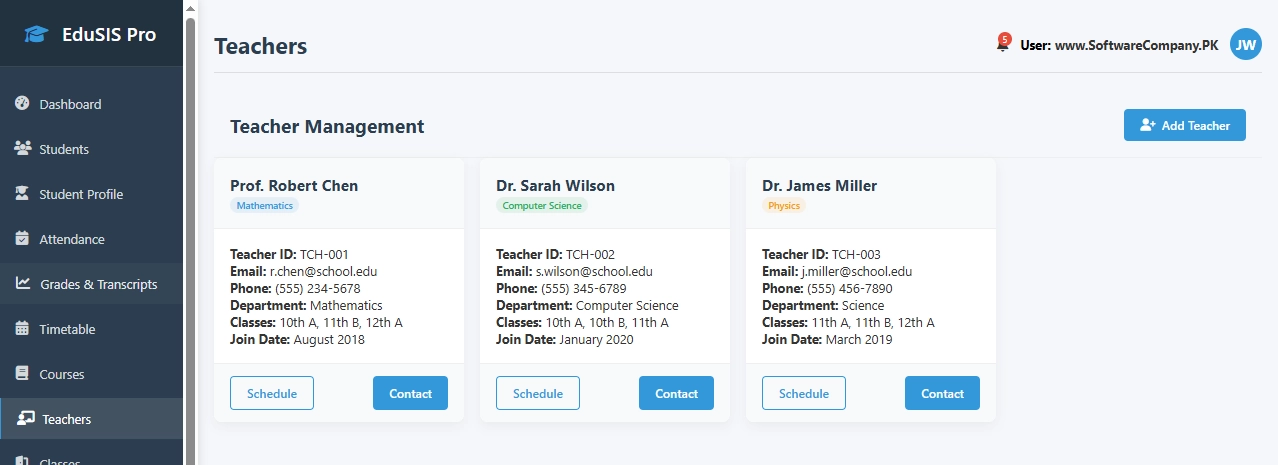Click the Courses book icon
1278x465 pixels.
click(x=22, y=374)
